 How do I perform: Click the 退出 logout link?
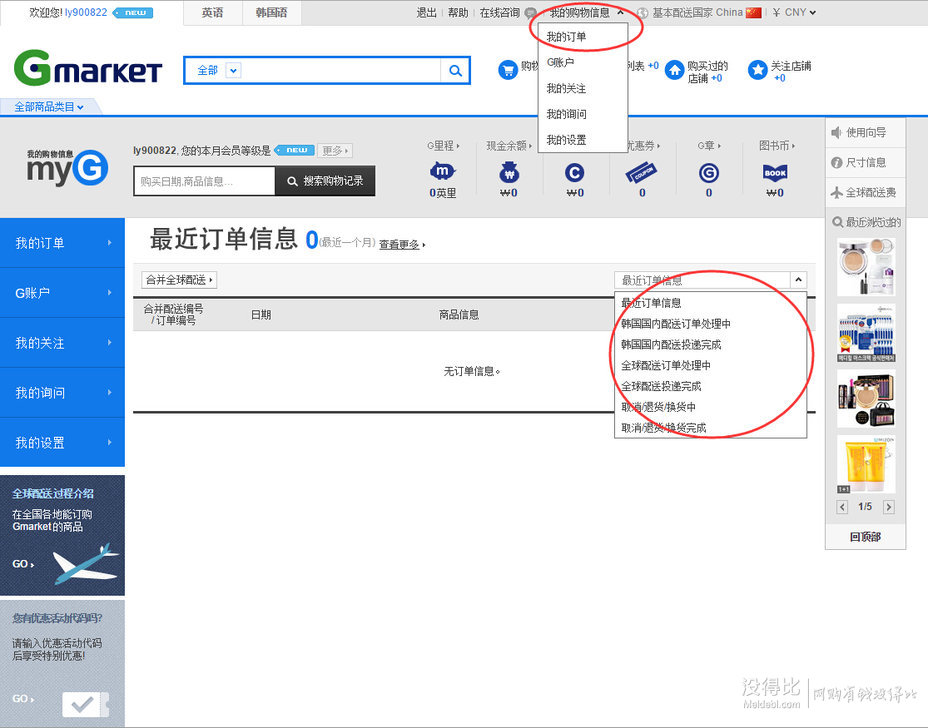426,12
